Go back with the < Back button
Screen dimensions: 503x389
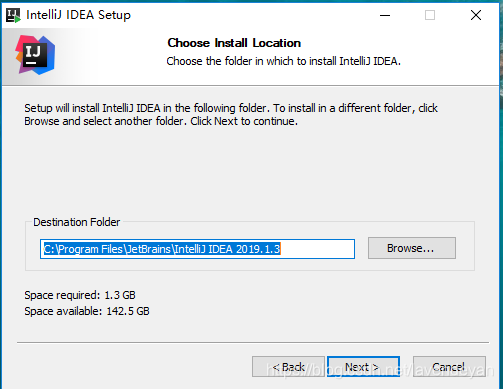pyautogui.click(x=288, y=367)
